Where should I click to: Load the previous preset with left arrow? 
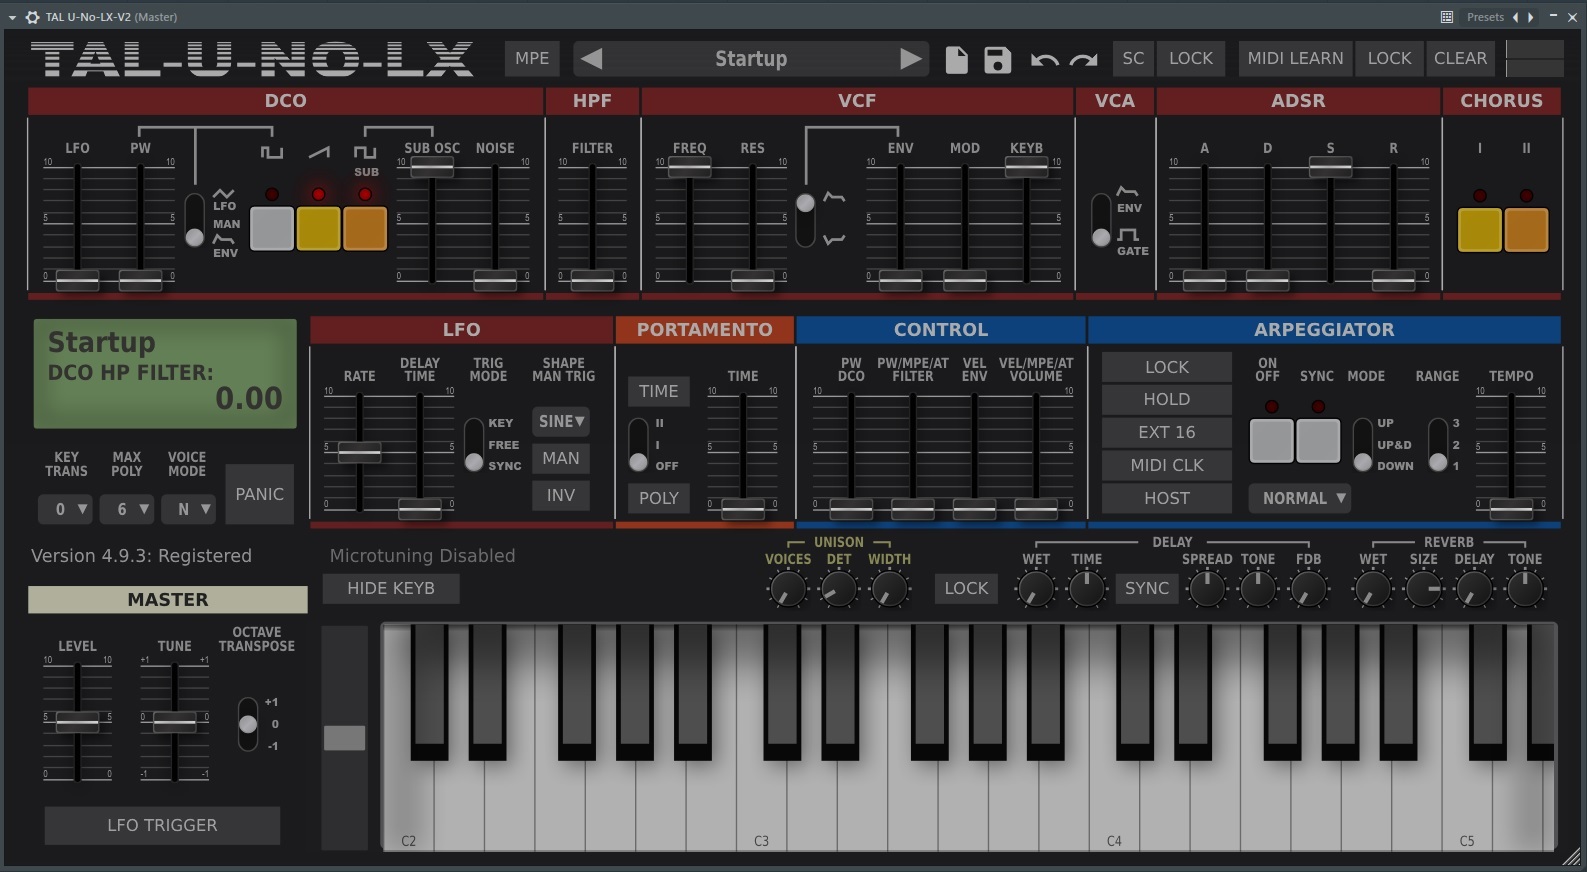point(592,59)
